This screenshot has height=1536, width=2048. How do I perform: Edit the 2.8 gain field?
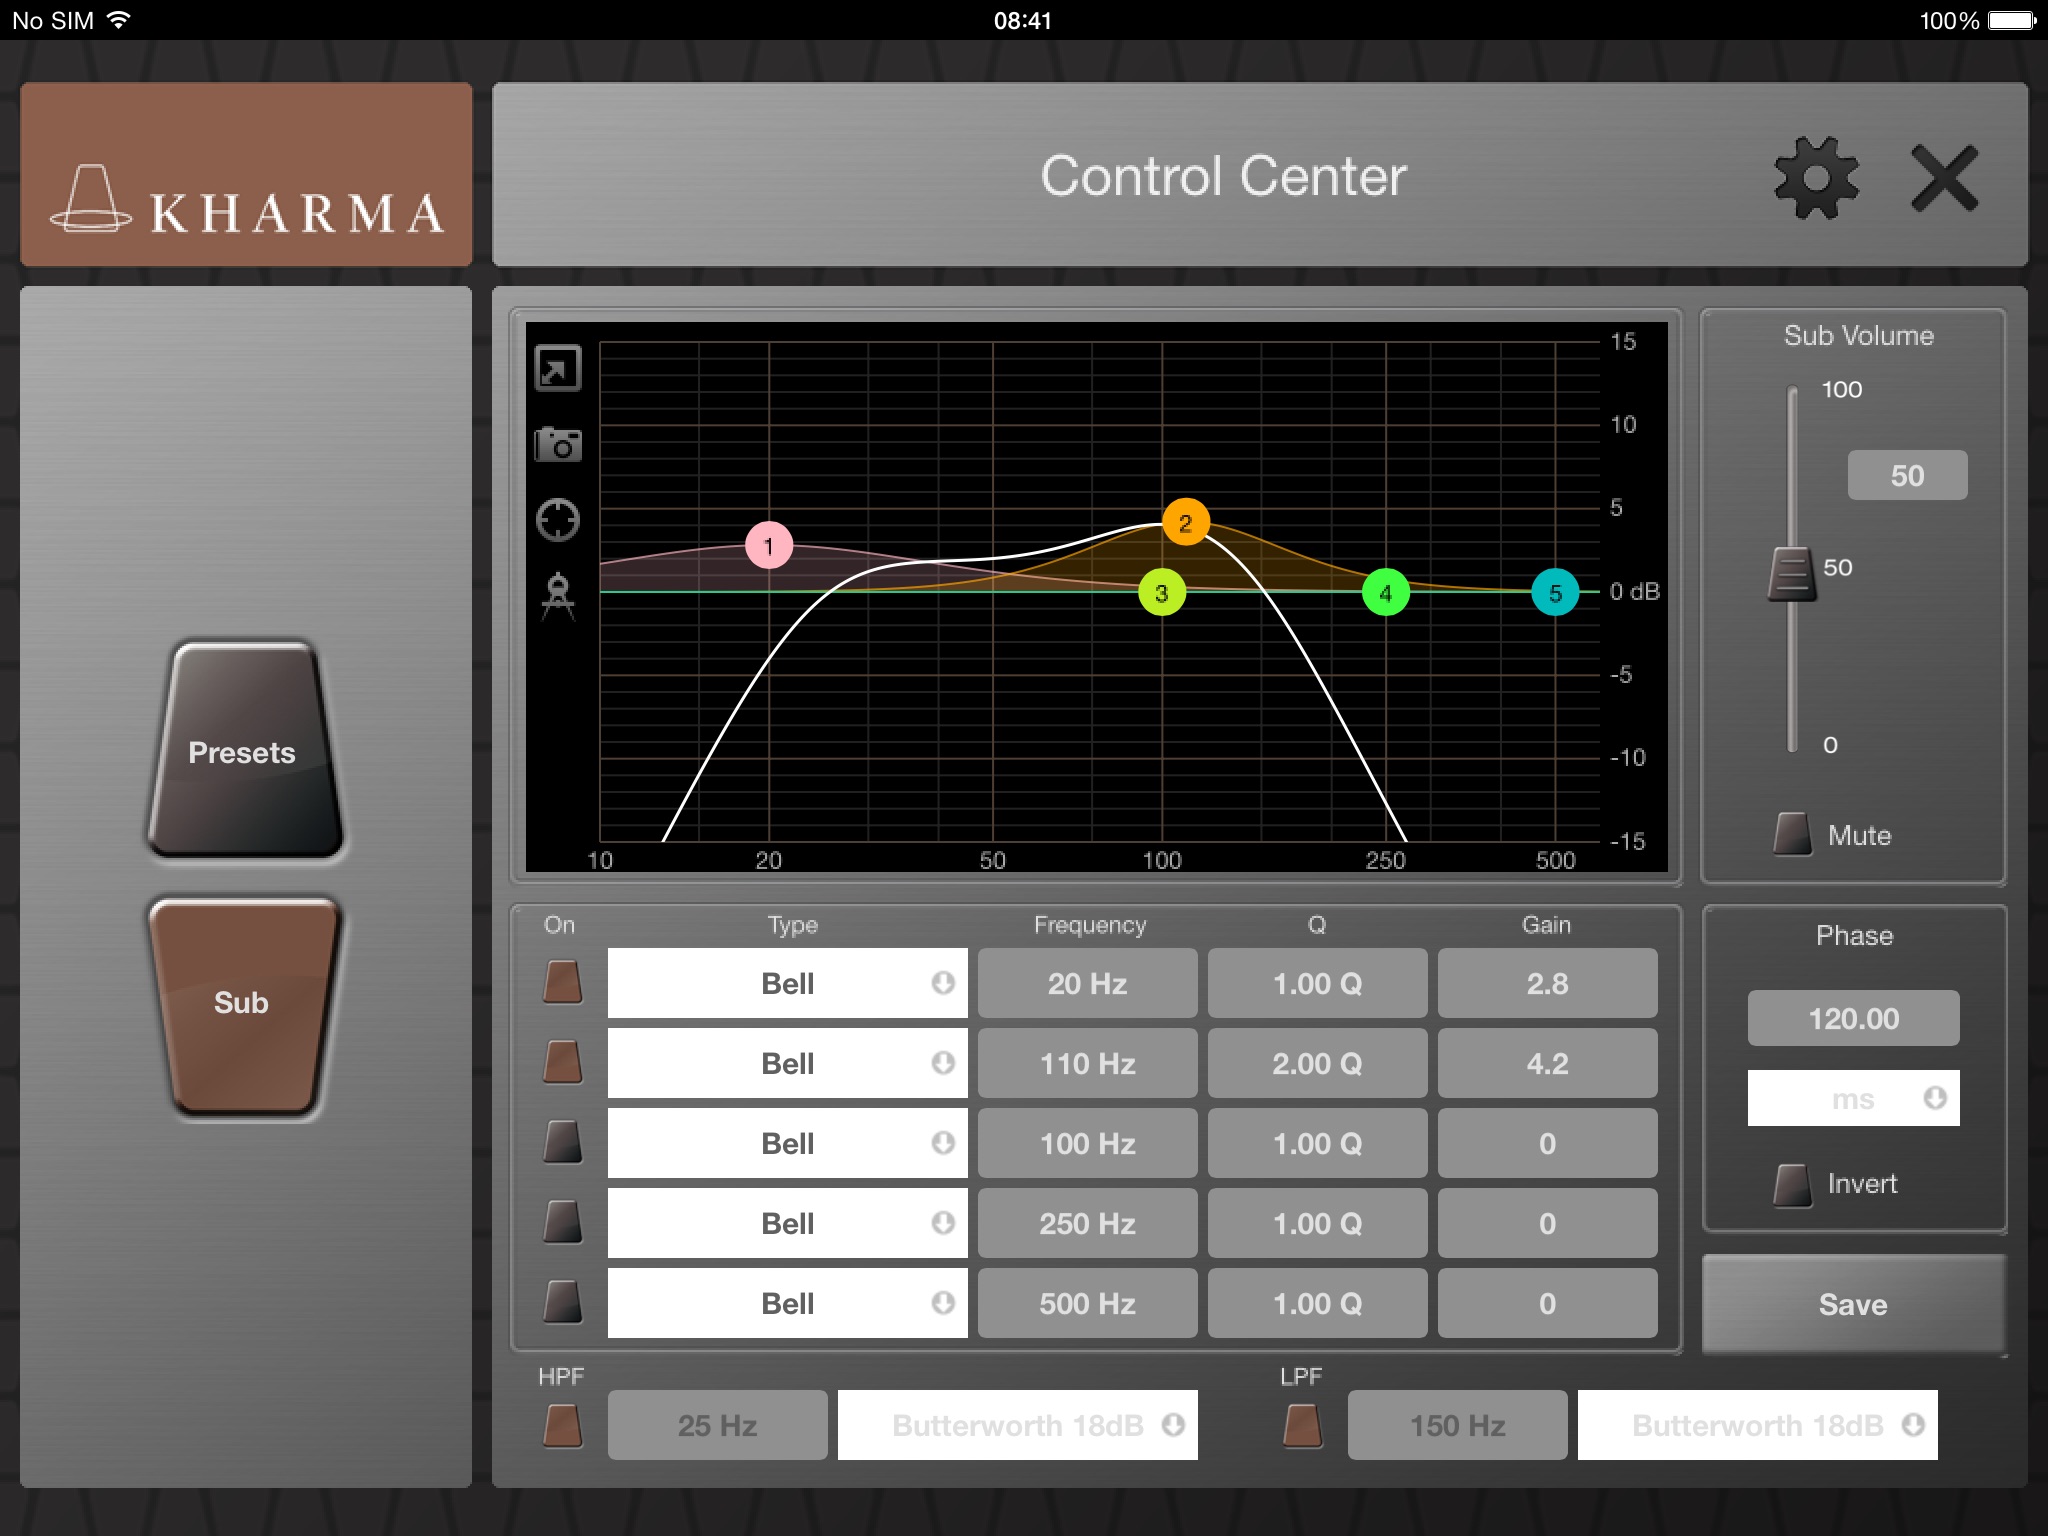(1548, 983)
